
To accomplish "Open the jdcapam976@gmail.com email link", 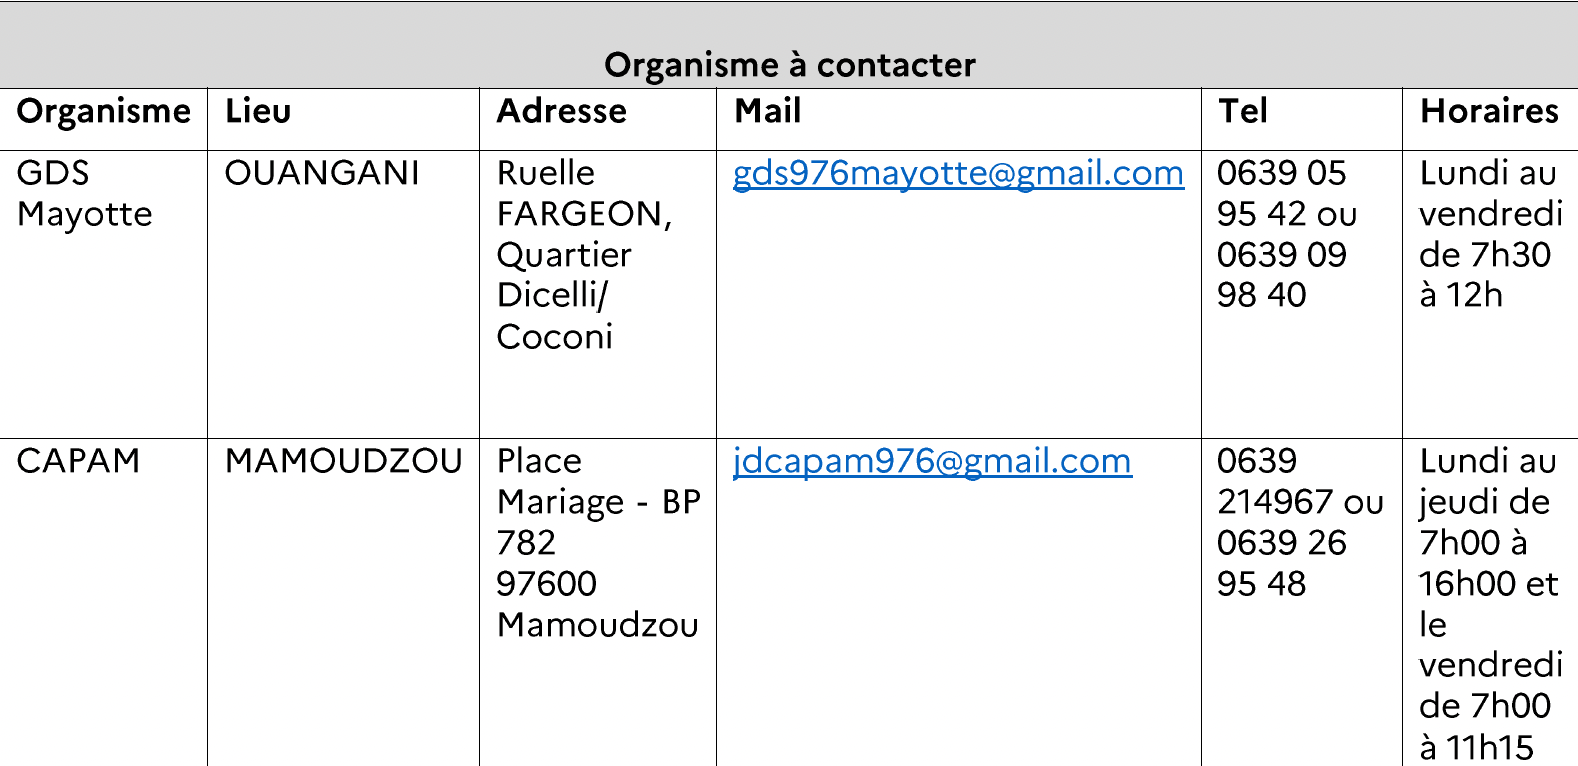I will click(932, 461).
